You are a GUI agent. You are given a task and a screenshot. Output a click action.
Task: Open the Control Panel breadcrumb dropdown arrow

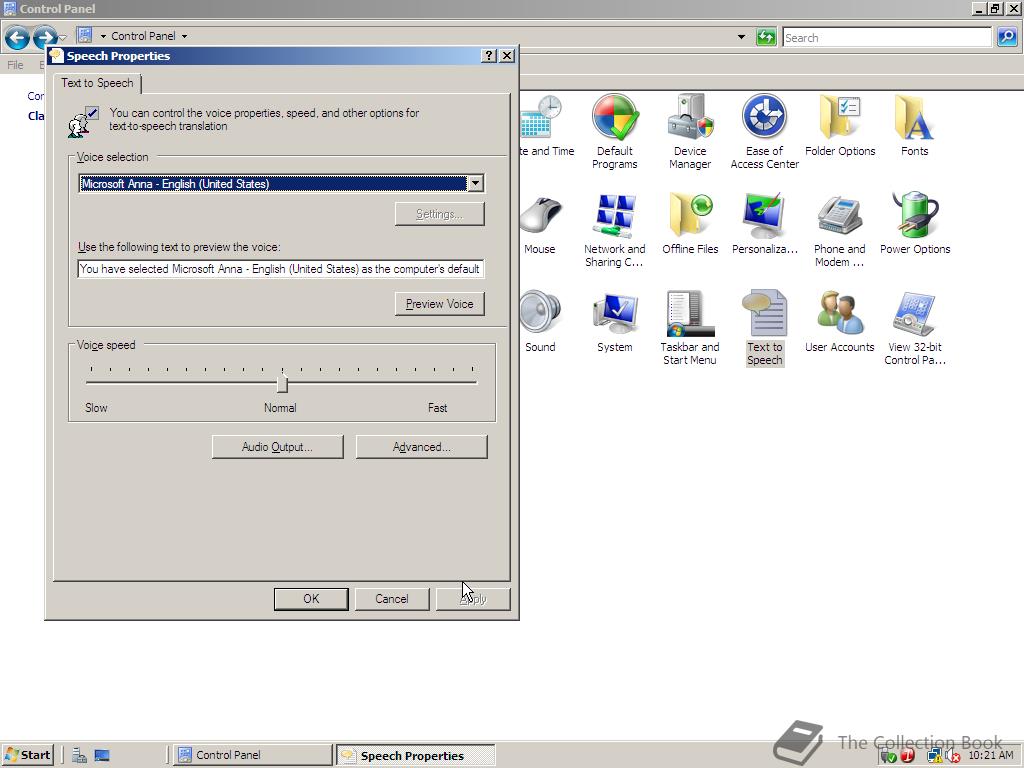click(x=184, y=37)
